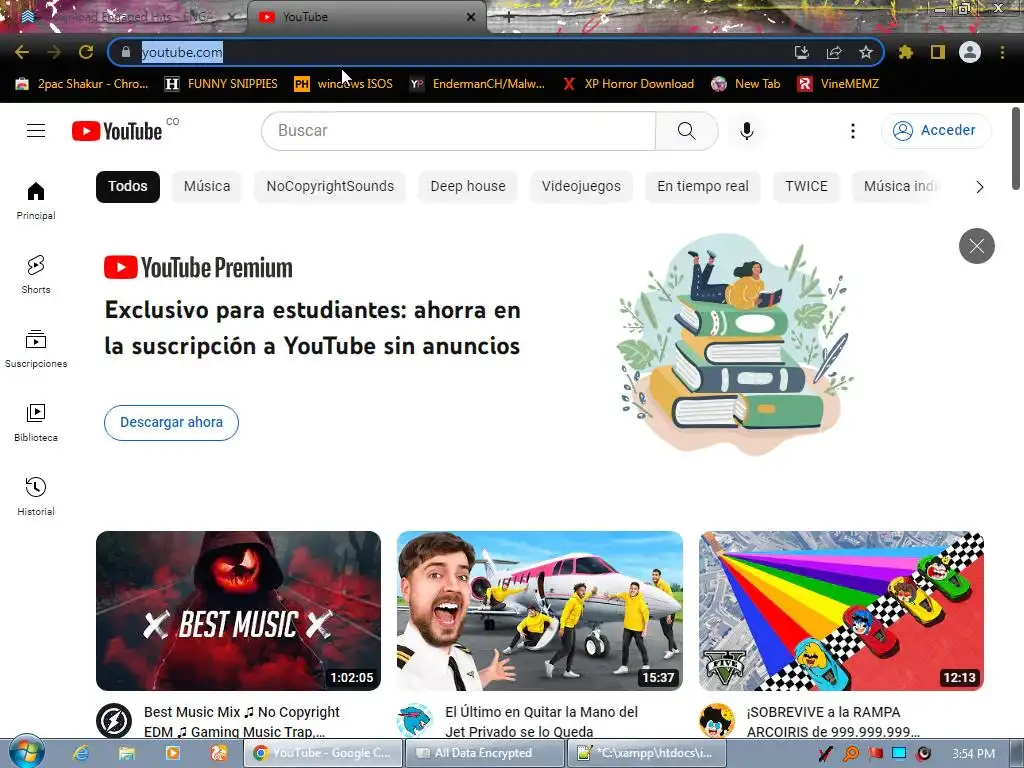This screenshot has width=1024, height=768.
Task: Open New Tab bookmark
Action: 745,84
